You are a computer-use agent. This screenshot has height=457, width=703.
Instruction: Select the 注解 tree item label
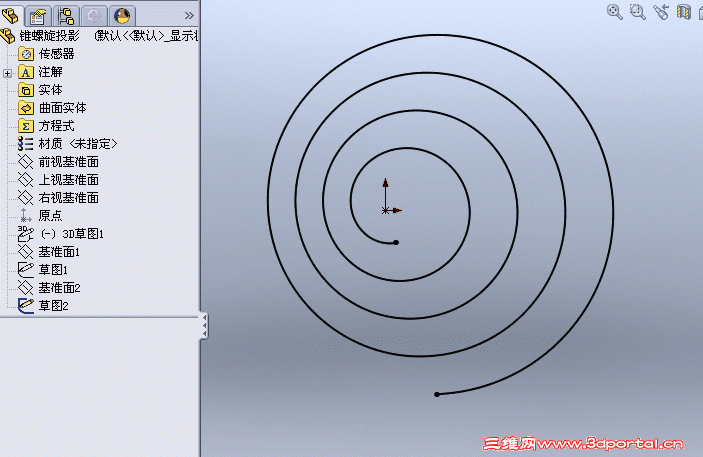pos(51,72)
